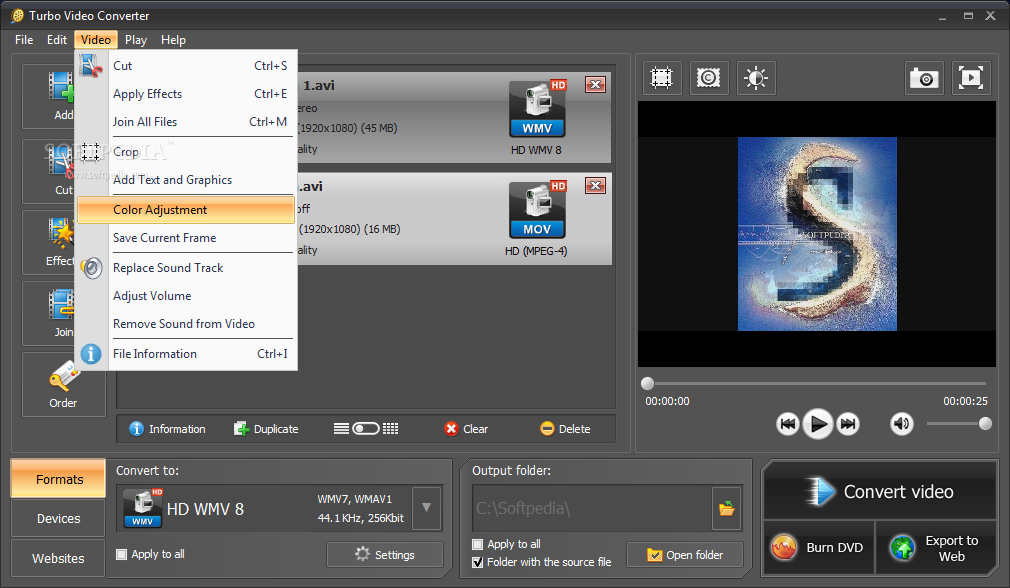
Task: Click the Burn DVD button
Action: [x=819, y=547]
